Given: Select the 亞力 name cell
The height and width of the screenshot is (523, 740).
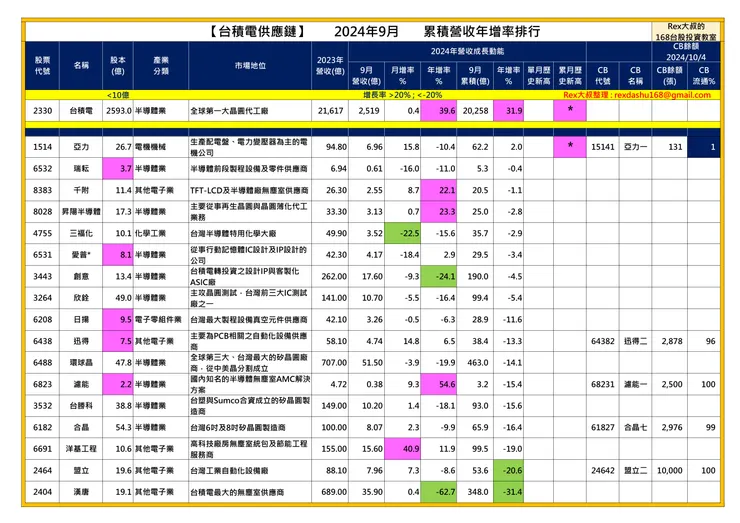Looking at the screenshot, I should click(x=81, y=147).
